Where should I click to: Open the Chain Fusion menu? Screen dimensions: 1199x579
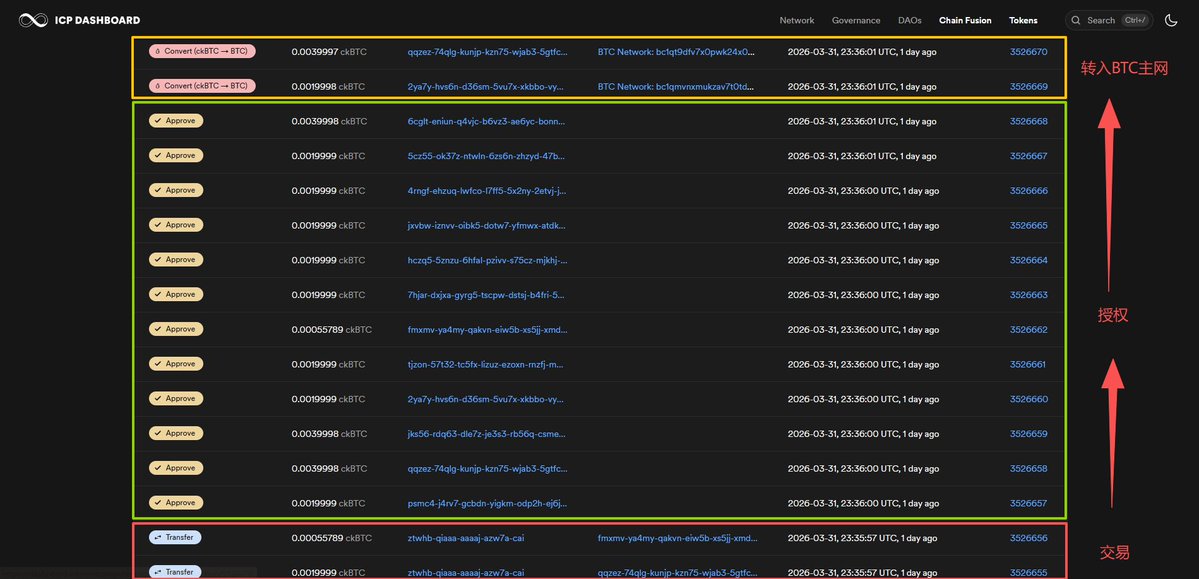[x=965, y=21]
